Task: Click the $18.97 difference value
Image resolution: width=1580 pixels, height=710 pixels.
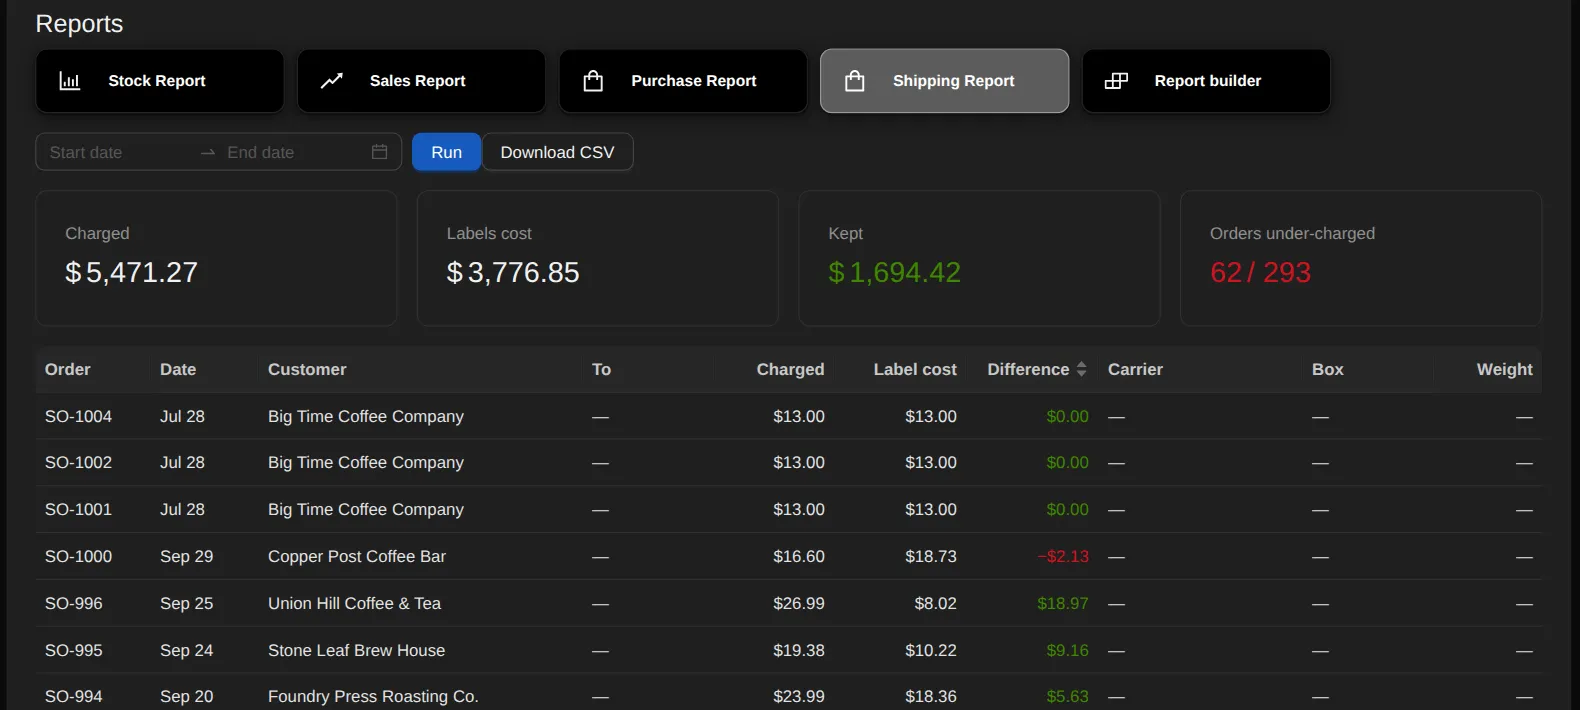Action: tap(1063, 603)
